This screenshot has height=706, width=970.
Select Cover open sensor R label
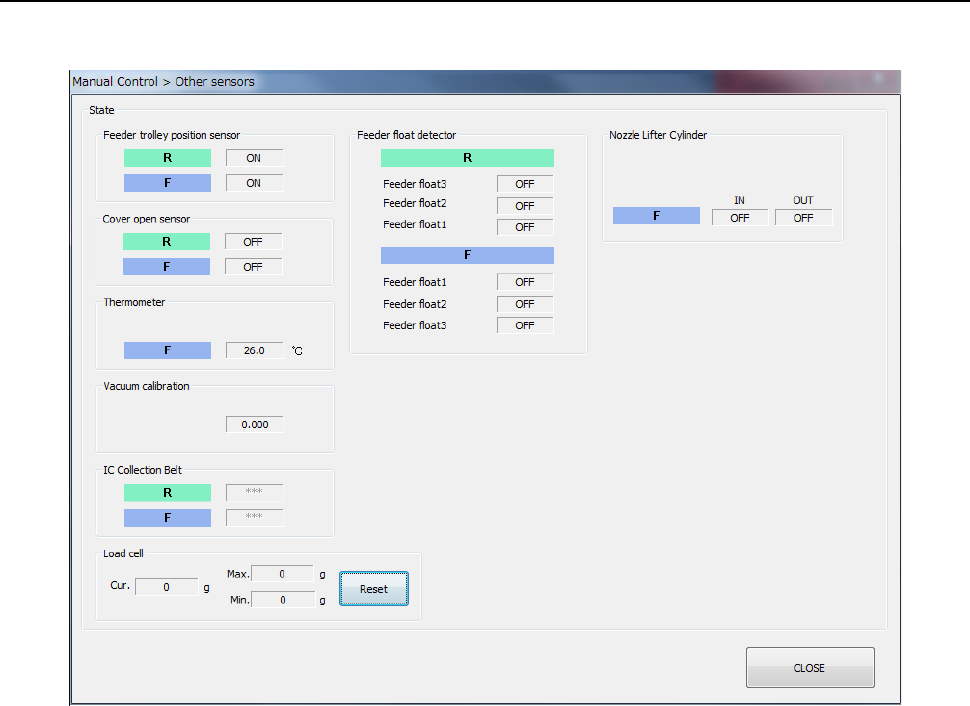166,241
